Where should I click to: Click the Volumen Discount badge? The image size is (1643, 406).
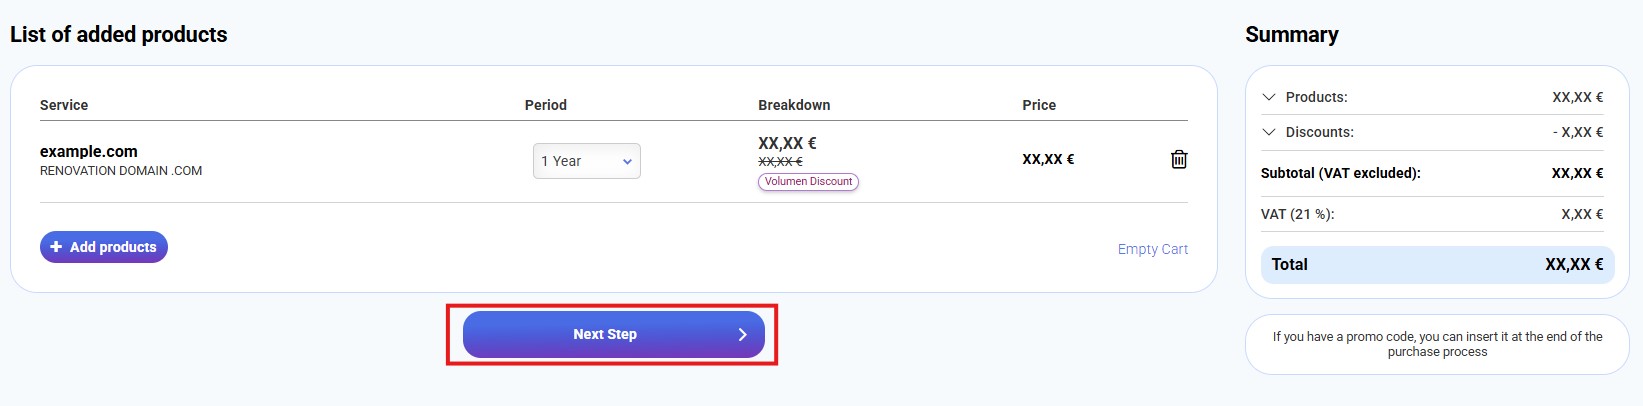click(808, 182)
